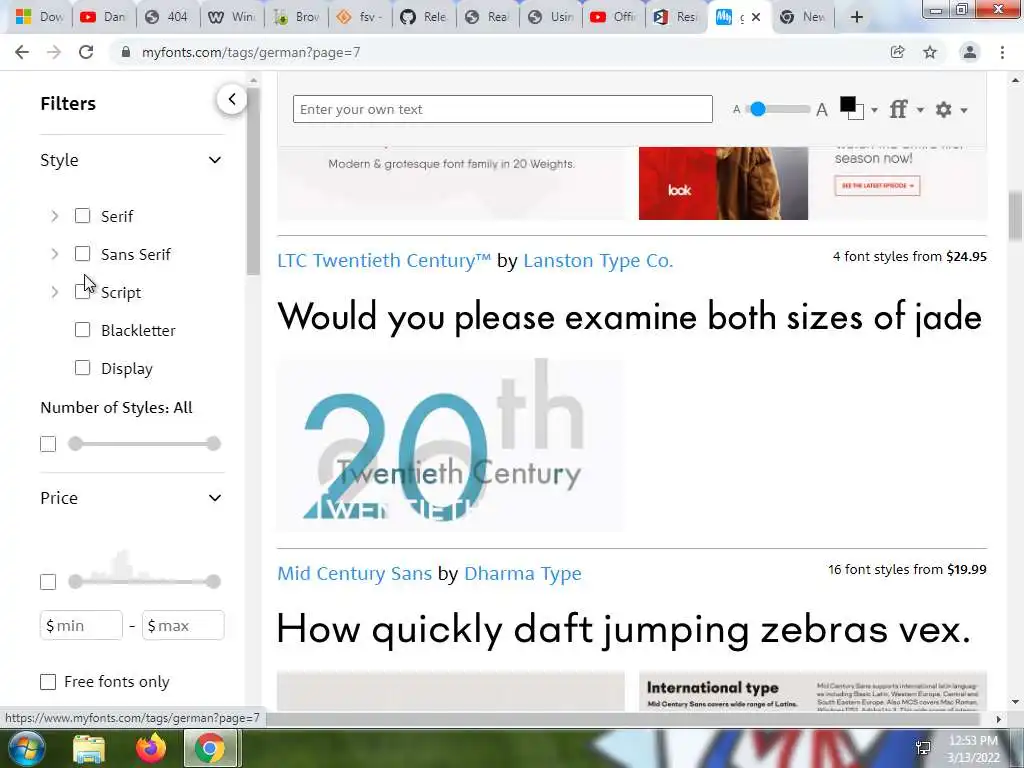This screenshot has height=768, width=1024.
Task: Expand the Script subcategories arrow
Action: tap(55, 292)
